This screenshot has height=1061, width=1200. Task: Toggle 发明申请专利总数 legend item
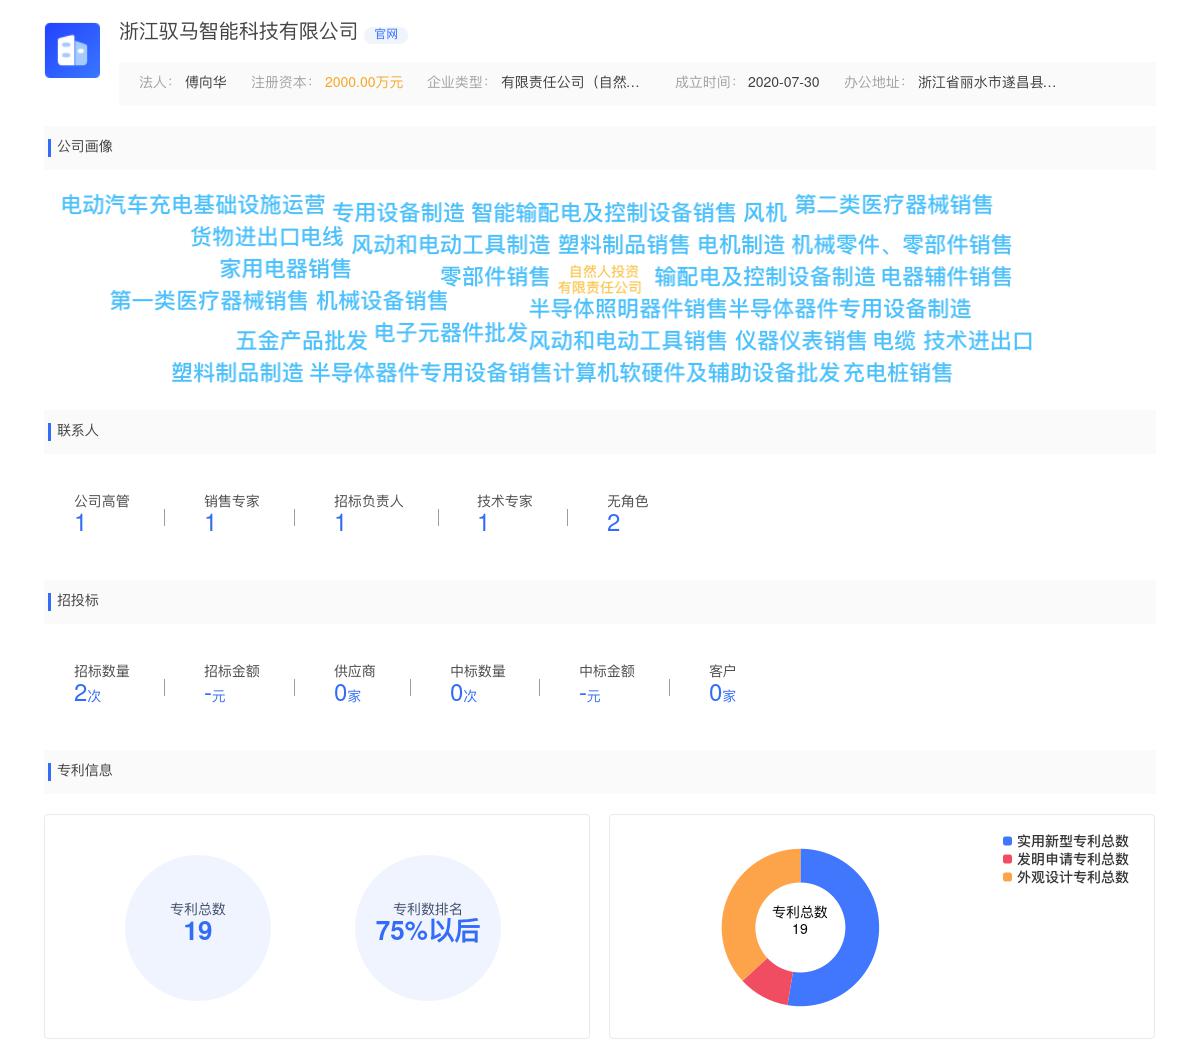point(1065,859)
